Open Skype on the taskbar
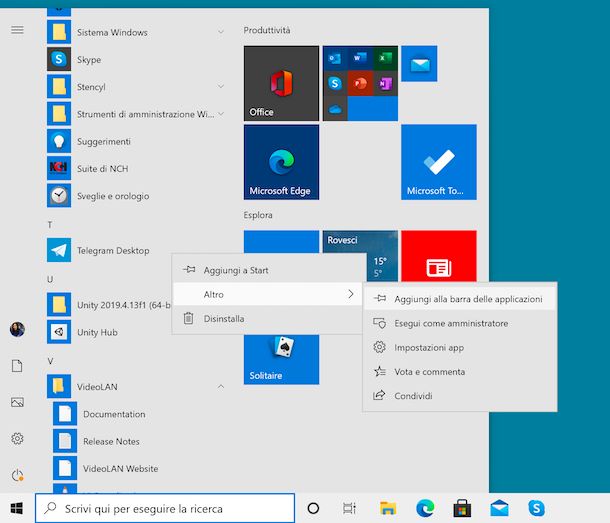This screenshot has height=523, width=610. pyautogui.click(x=536, y=508)
